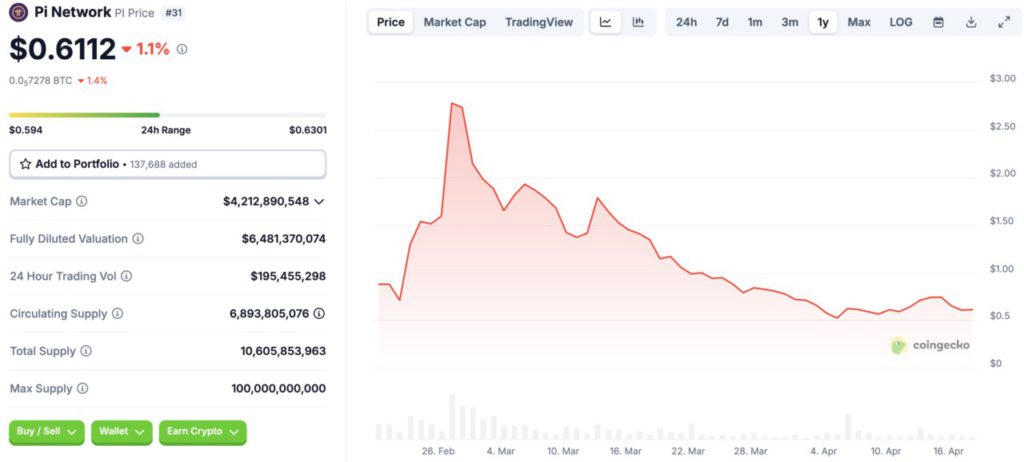Viewport: 1024px width, 462px height.
Task: Expand Market Cap details chevron
Action: pos(319,202)
